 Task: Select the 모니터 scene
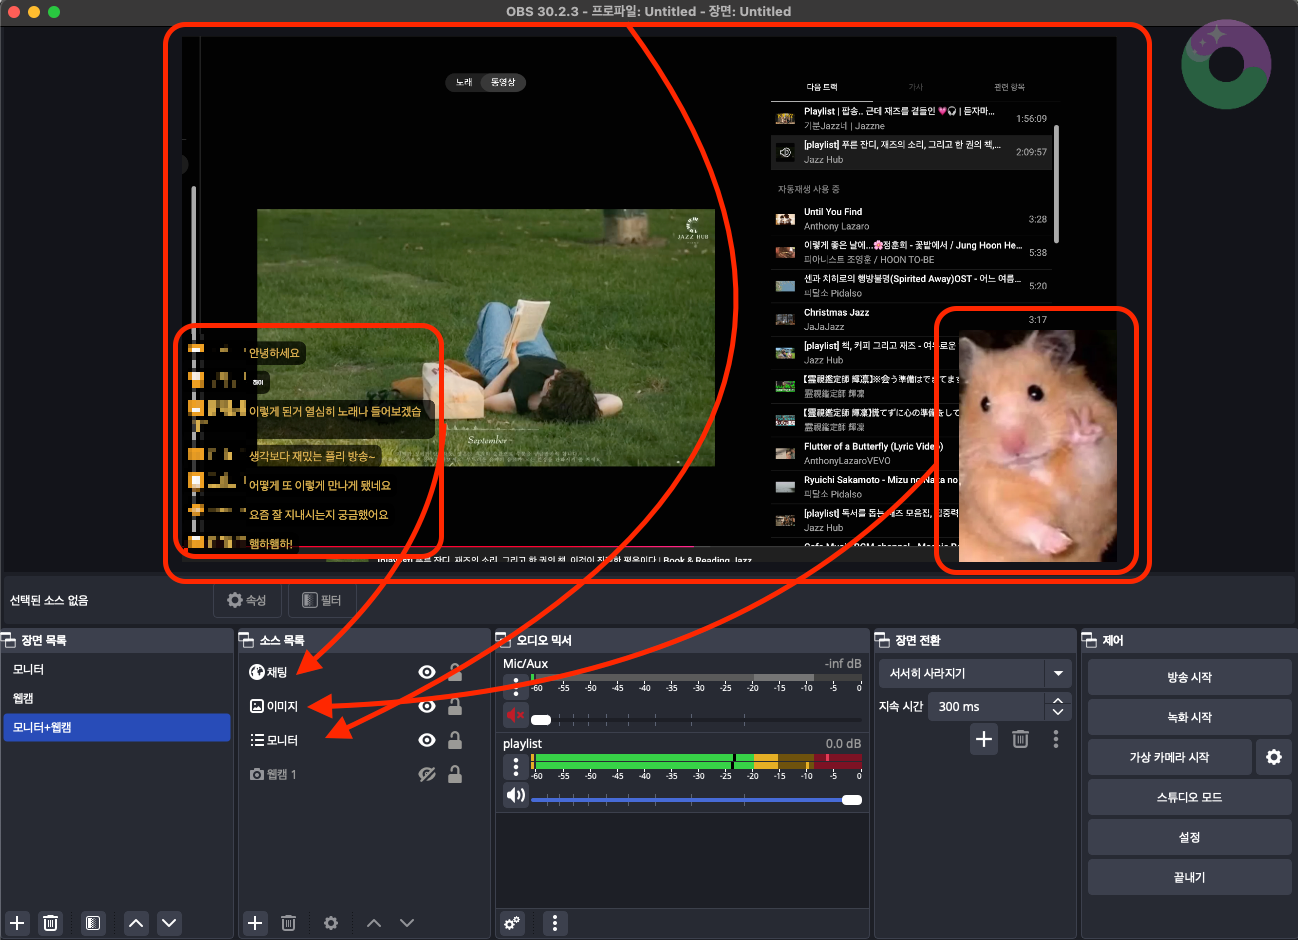[x=117, y=669]
